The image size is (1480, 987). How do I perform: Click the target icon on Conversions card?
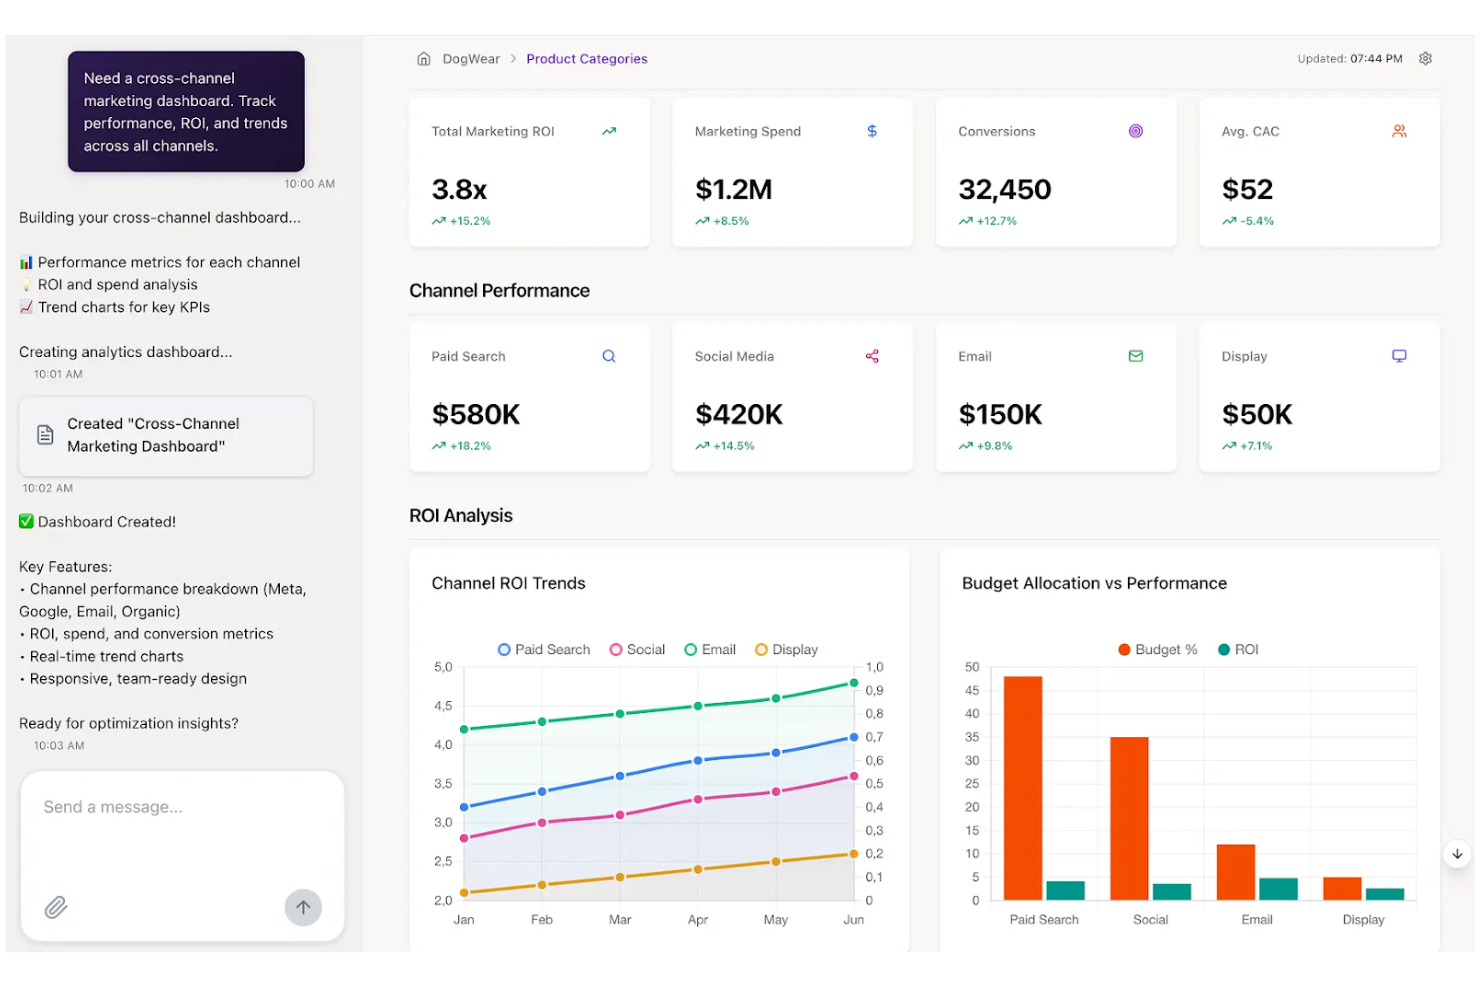point(1135,131)
